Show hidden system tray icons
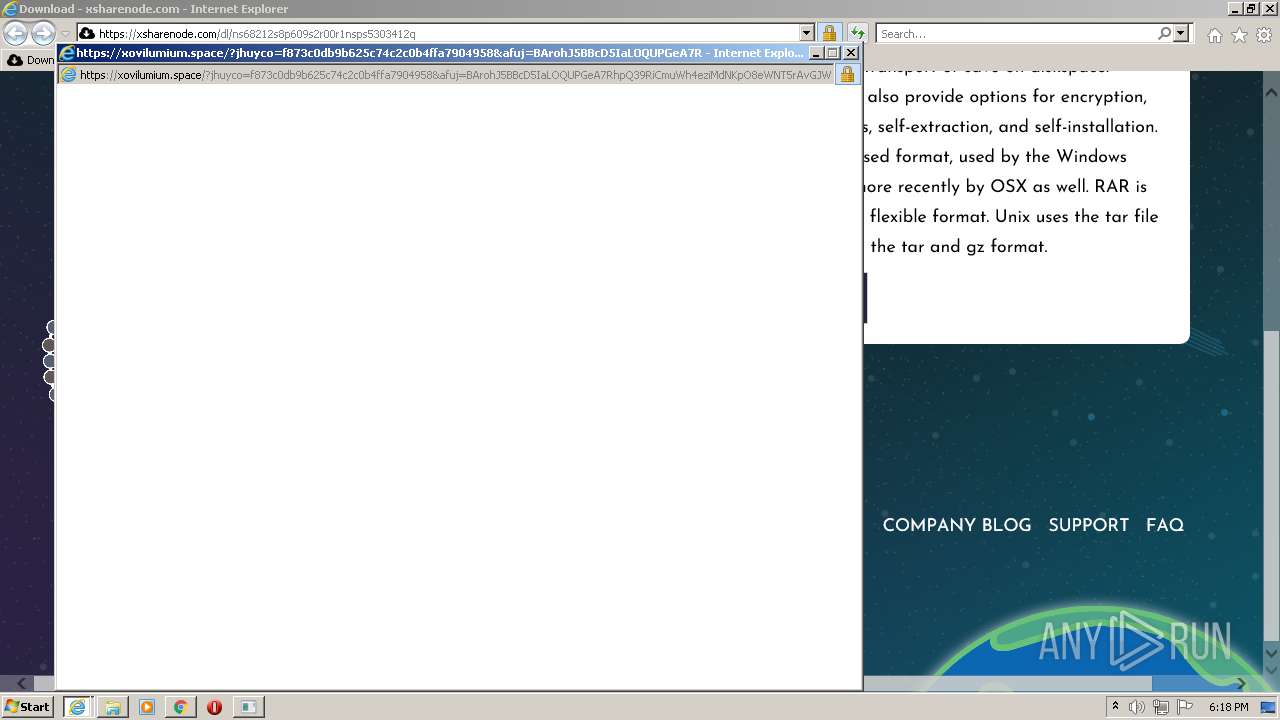 [1115, 707]
